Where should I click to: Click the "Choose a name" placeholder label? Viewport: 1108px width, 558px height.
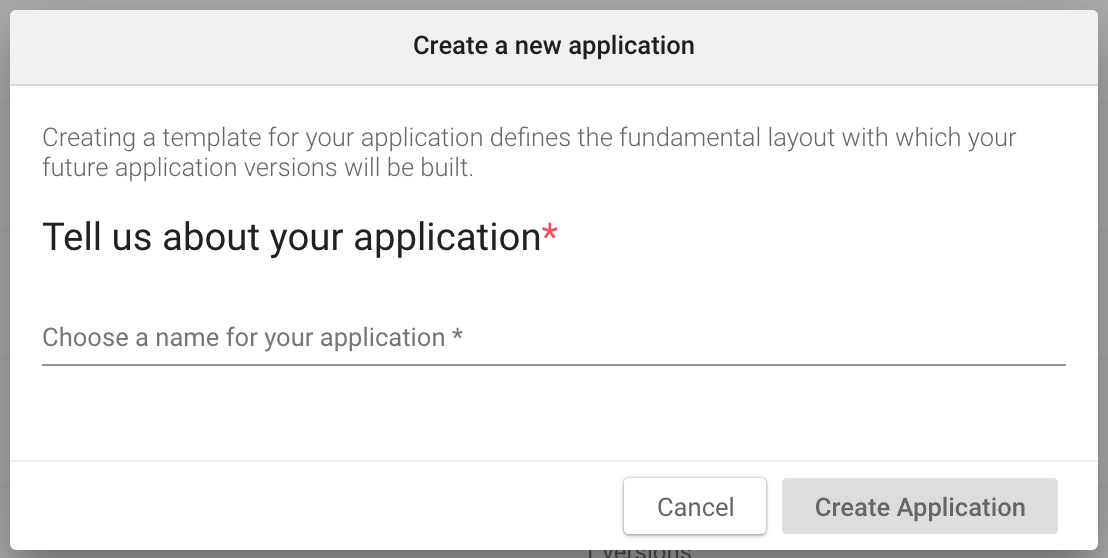[x=243, y=338]
